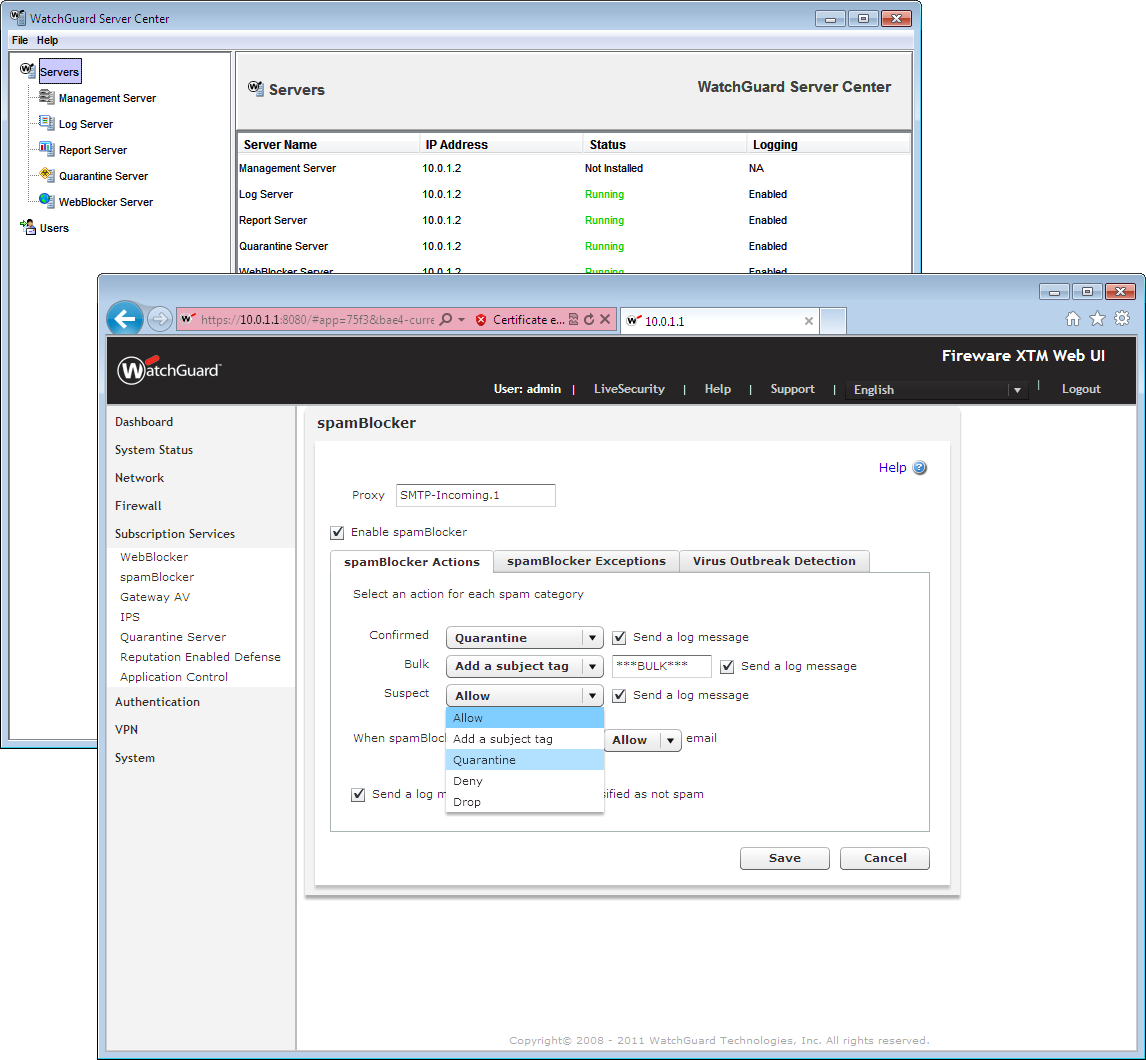Toggle the bottom send a log message checkbox
Image resolution: width=1146 pixels, height=1060 pixels.
[x=358, y=795]
